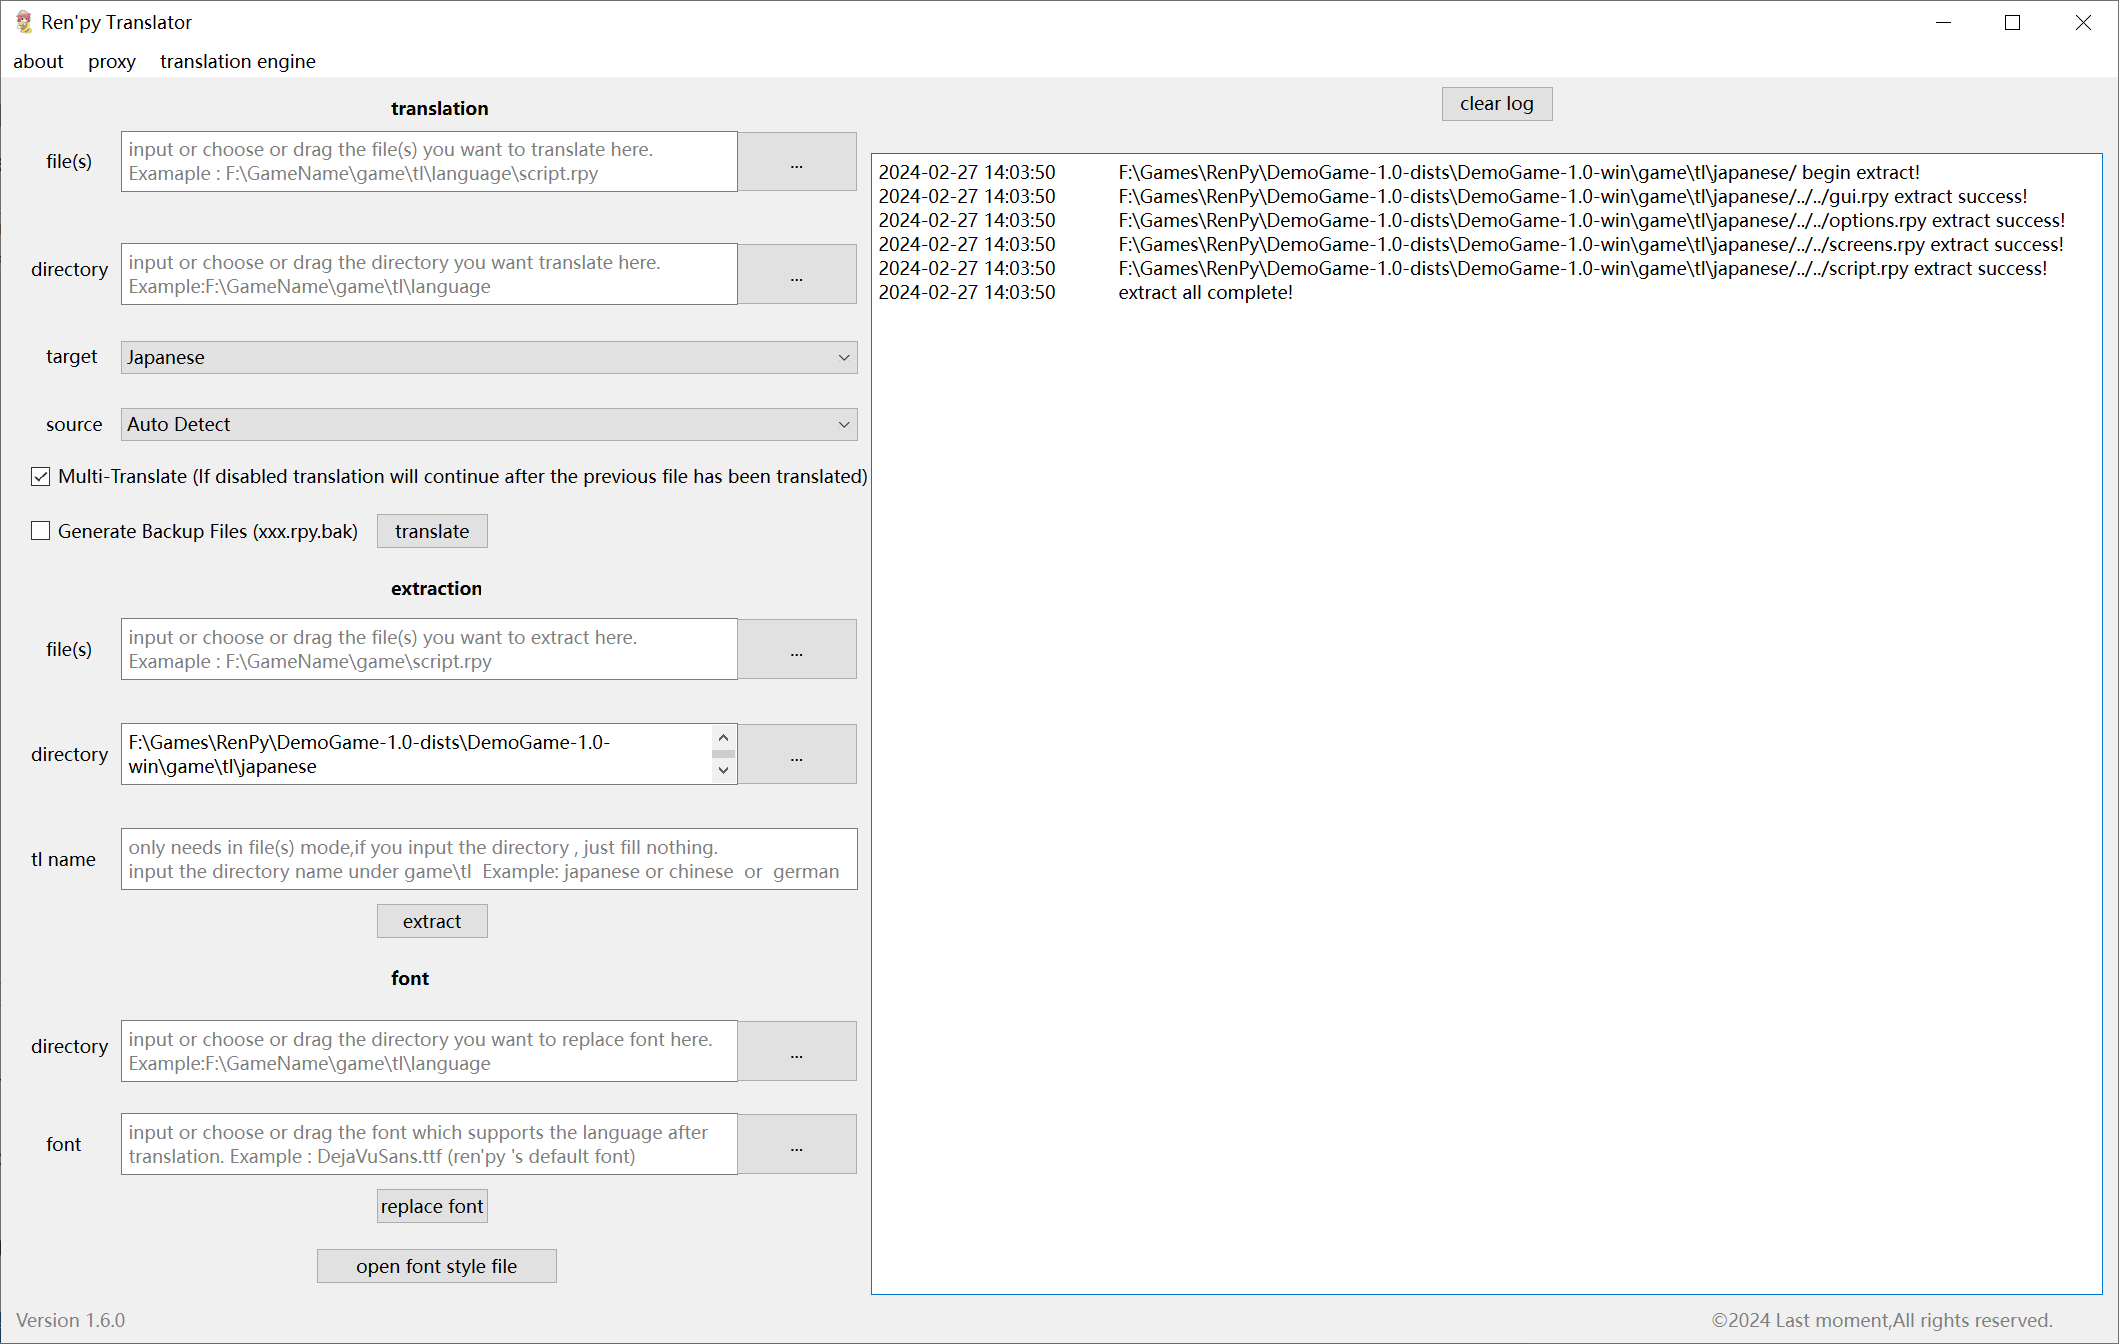Click the Ren'py Translator app icon in title bar

point(24,22)
